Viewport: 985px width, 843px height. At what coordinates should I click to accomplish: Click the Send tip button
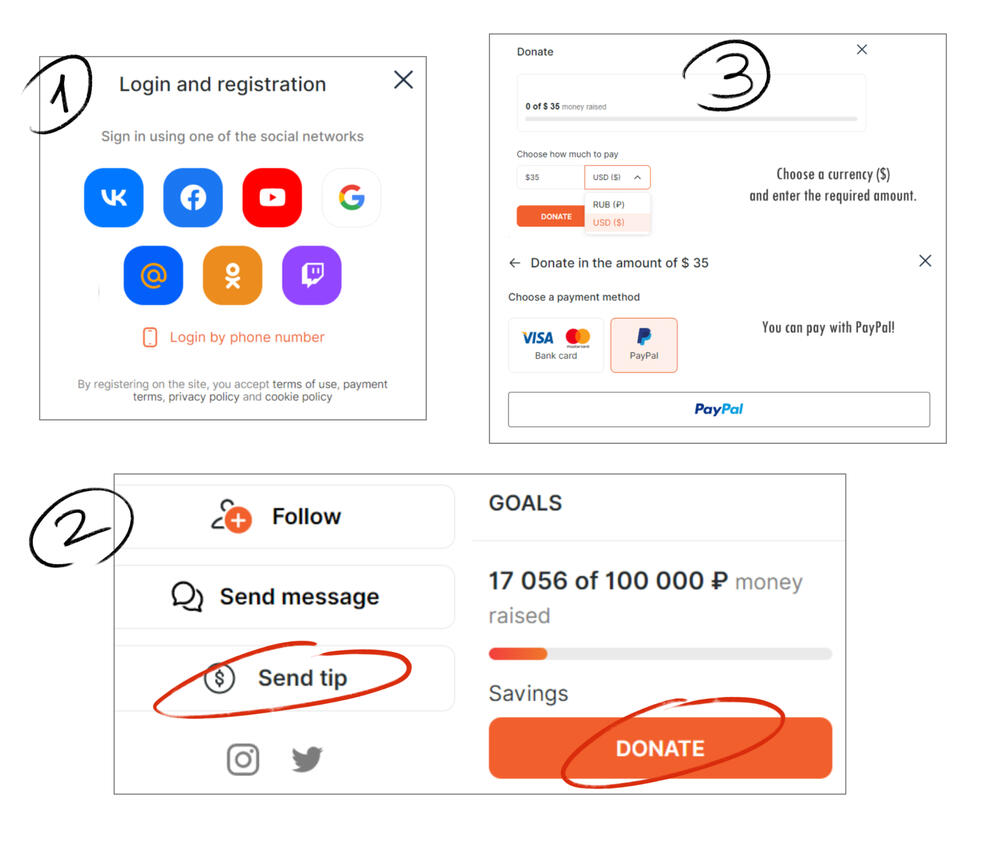(x=285, y=678)
